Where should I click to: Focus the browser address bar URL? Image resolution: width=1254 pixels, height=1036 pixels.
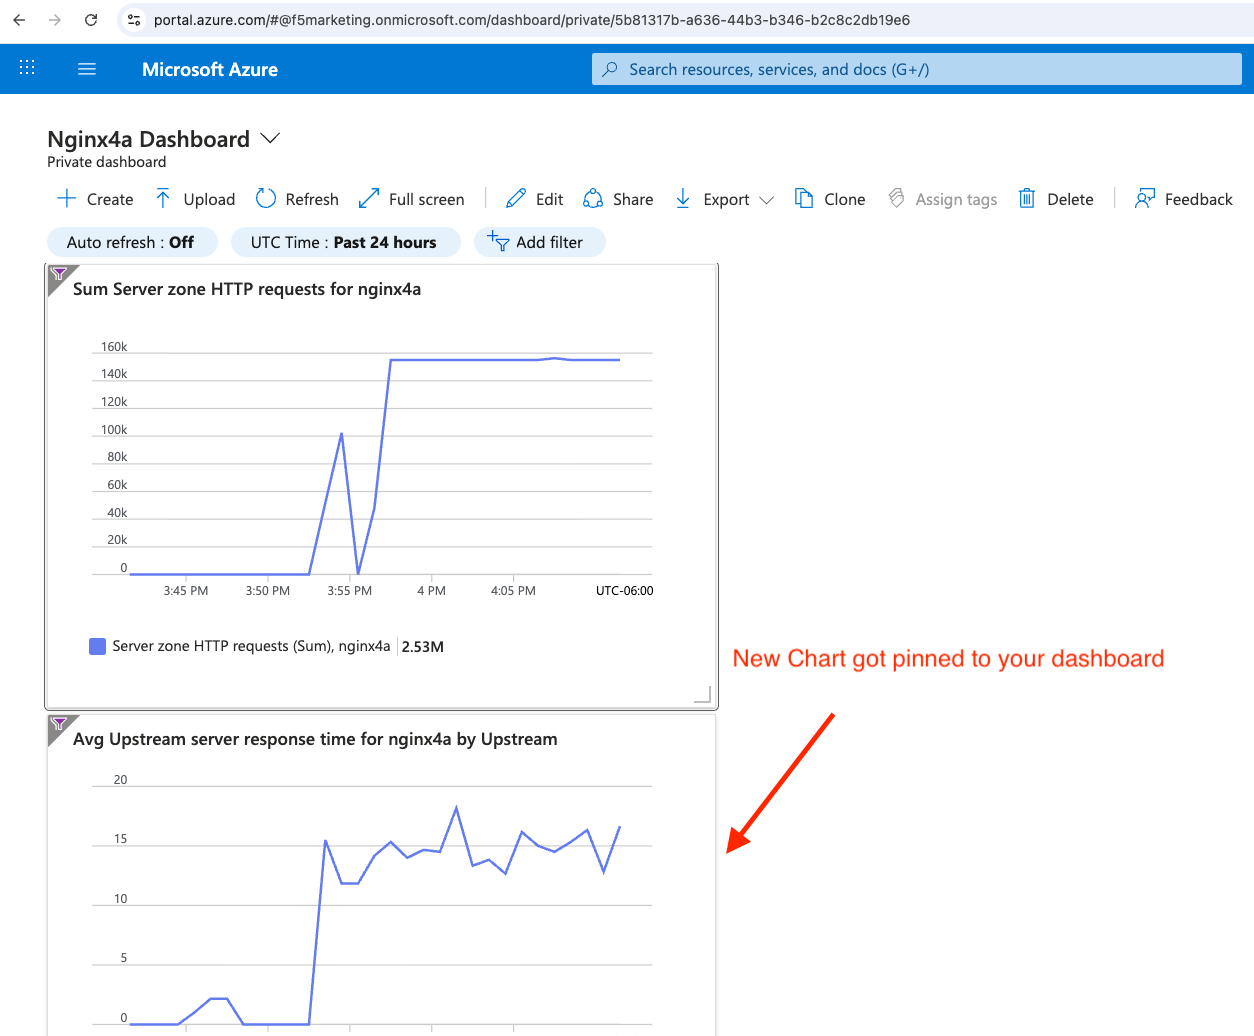pyautogui.click(x=532, y=20)
